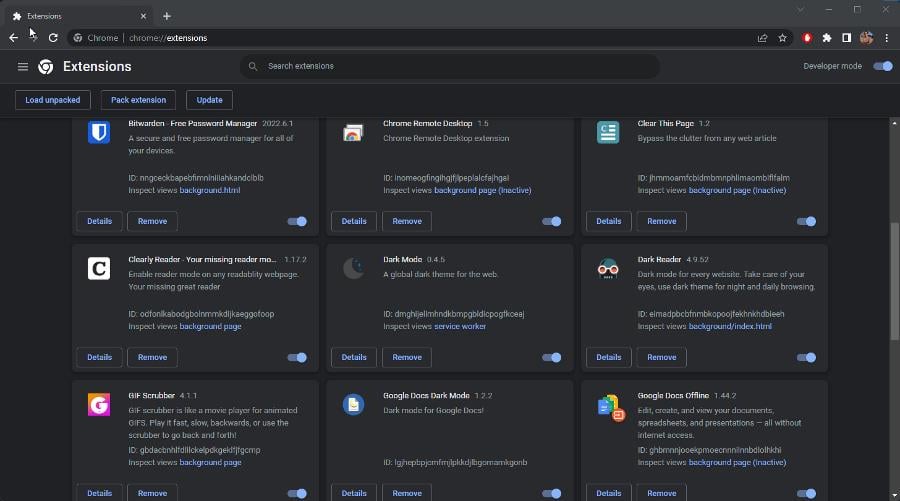Remove Clearly Reader extension

(x=152, y=358)
